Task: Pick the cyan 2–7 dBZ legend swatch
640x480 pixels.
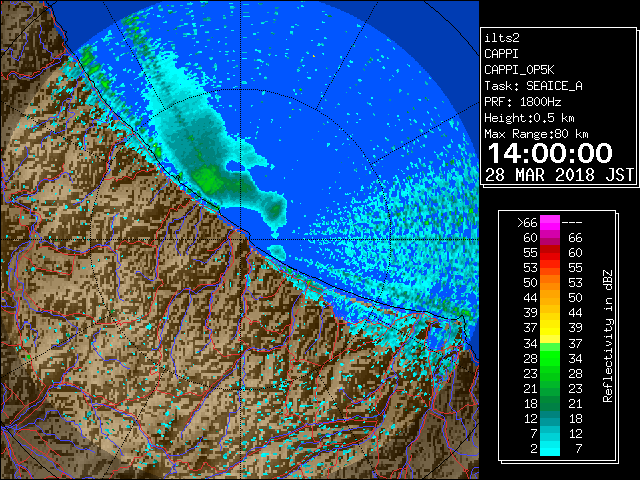Action: 550,448
